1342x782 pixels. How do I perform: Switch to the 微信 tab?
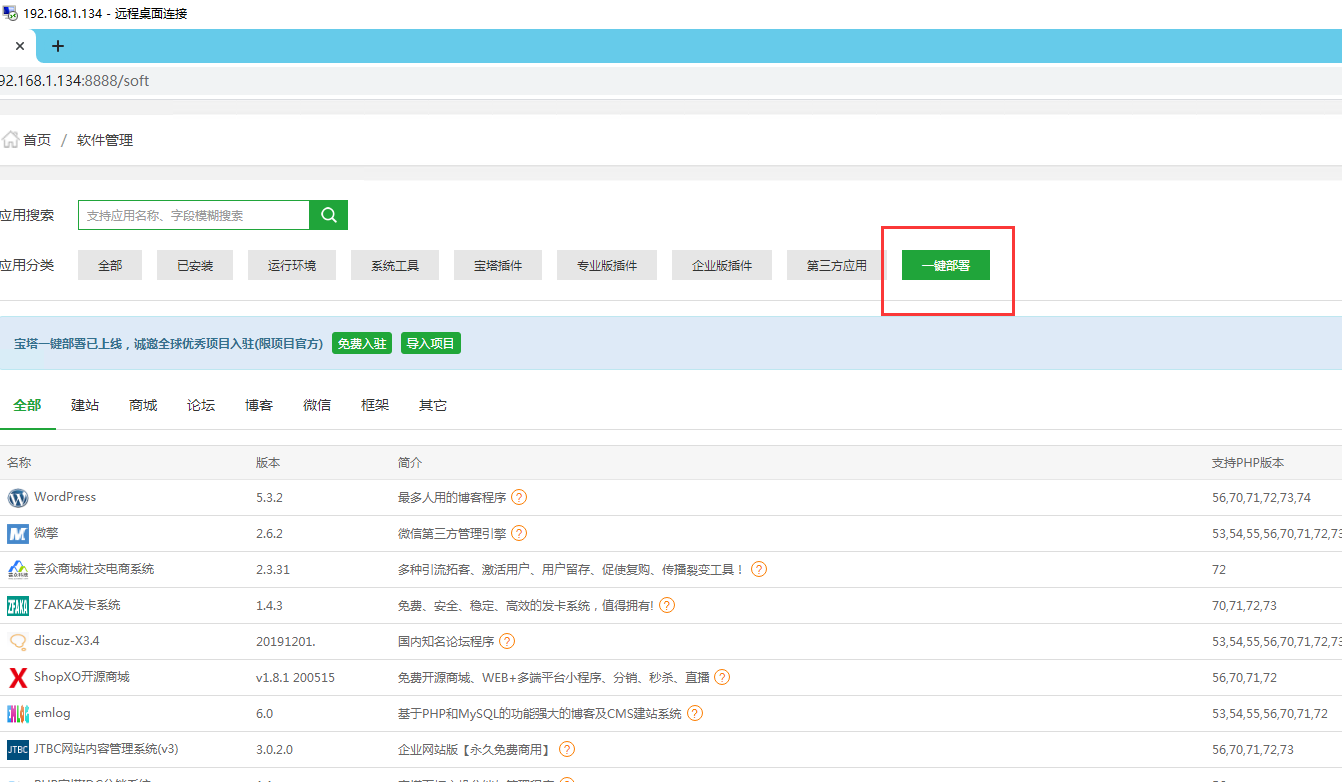click(317, 405)
